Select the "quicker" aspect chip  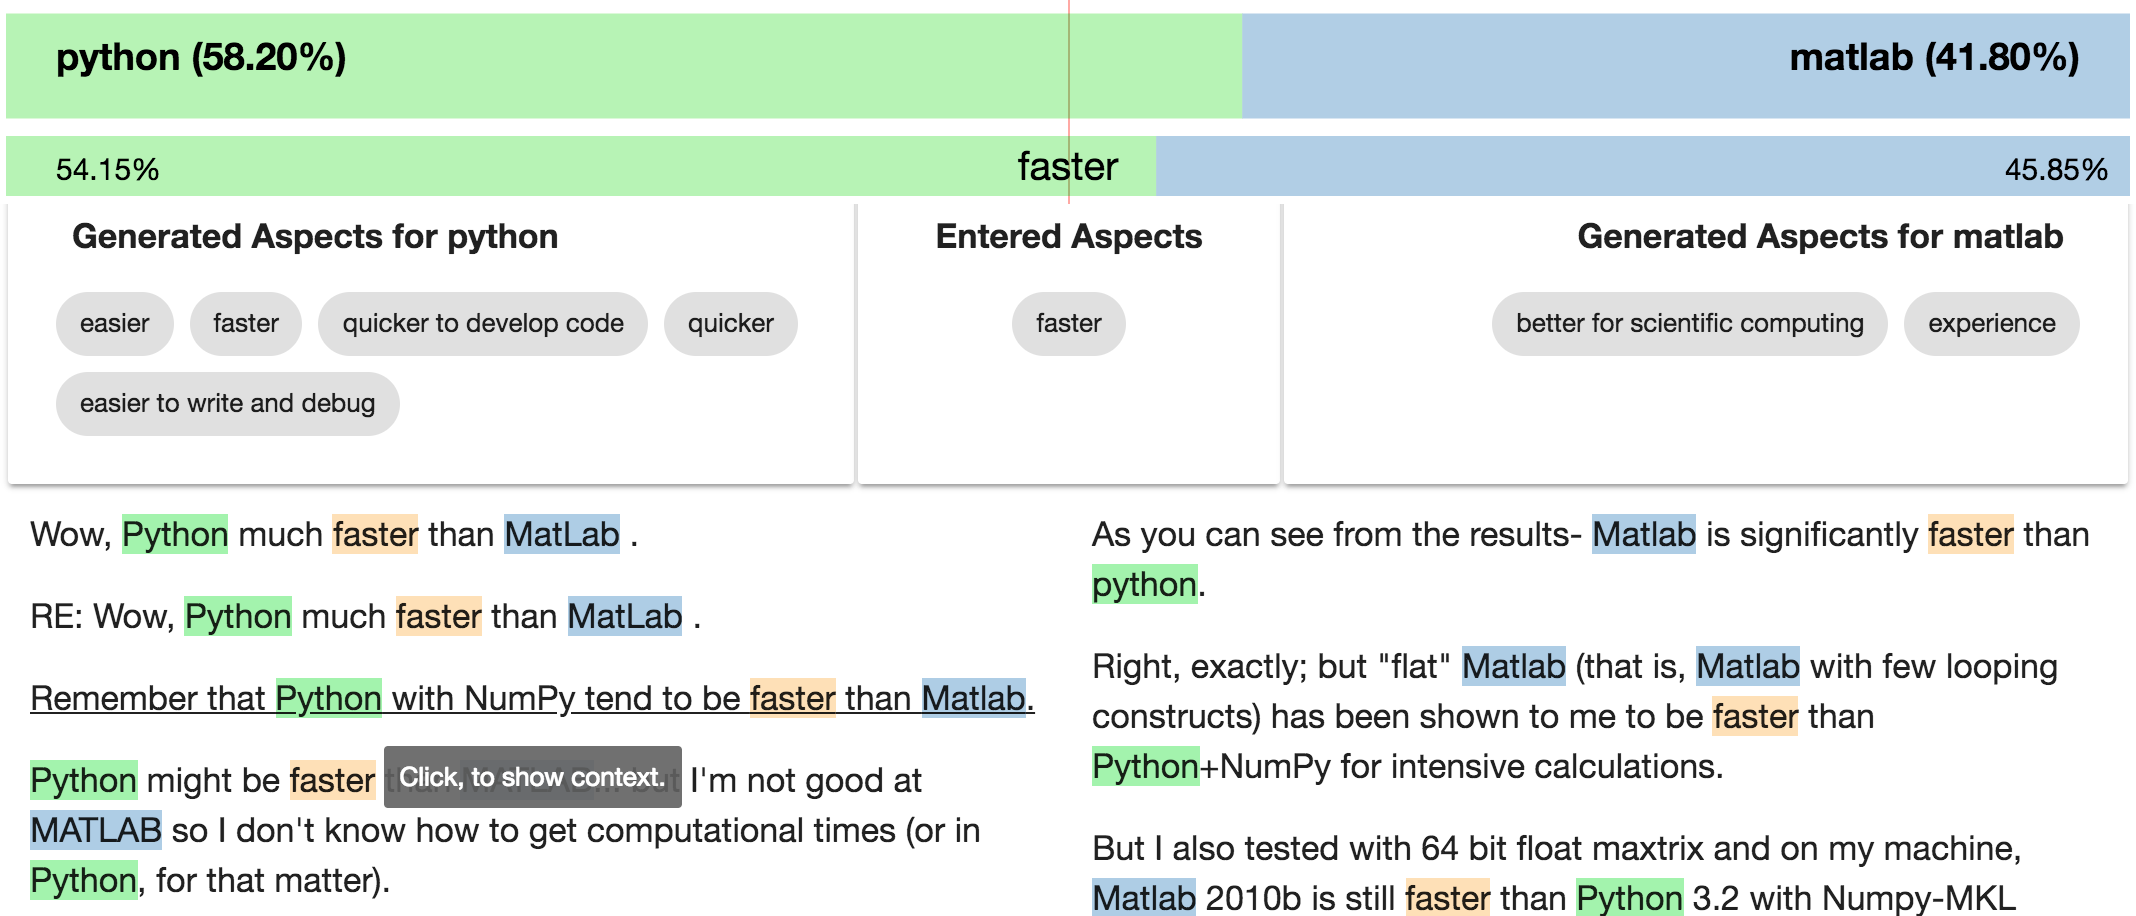tap(730, 324)
